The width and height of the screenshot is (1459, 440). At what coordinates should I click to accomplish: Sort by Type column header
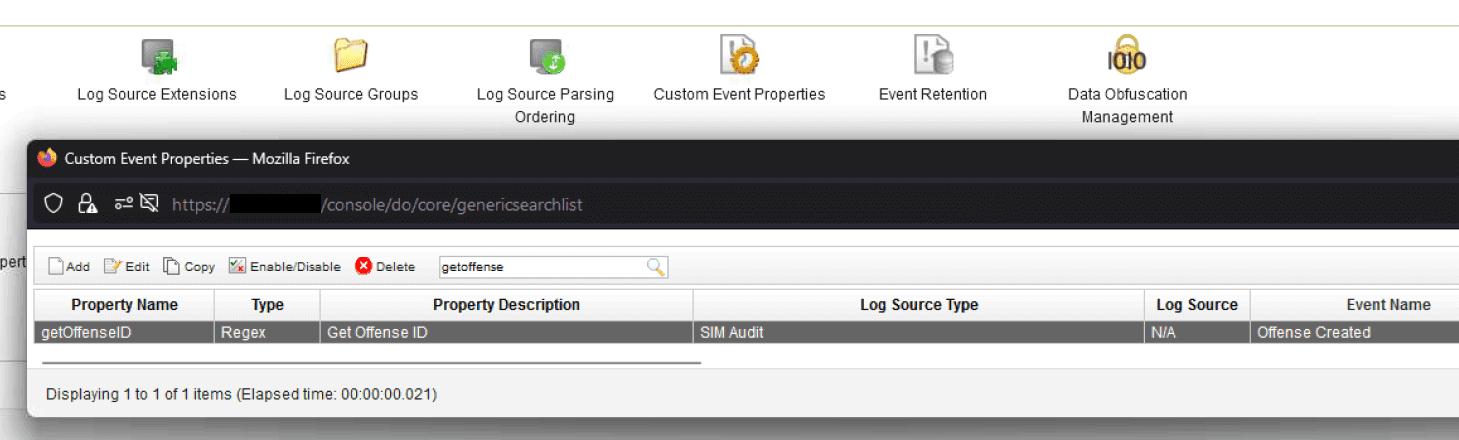[267, 305]
